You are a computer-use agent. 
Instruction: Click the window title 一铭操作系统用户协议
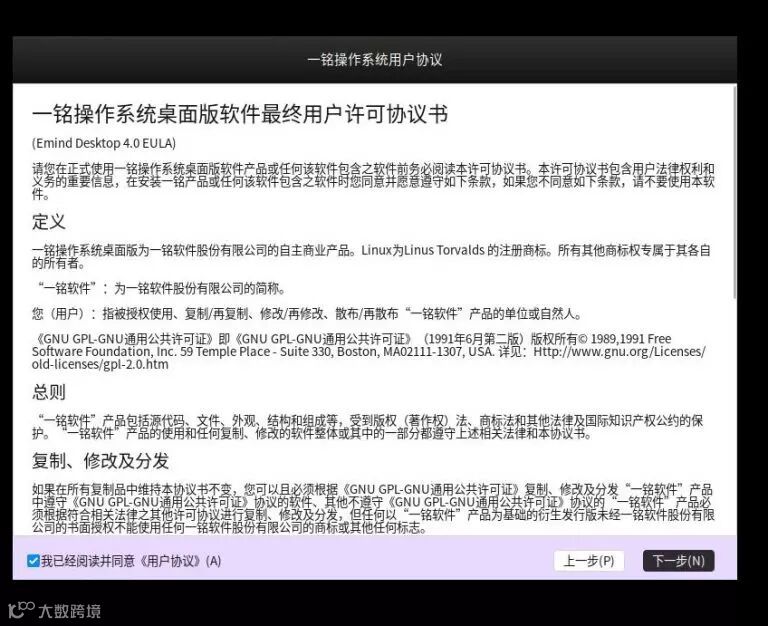pos(375,60)
